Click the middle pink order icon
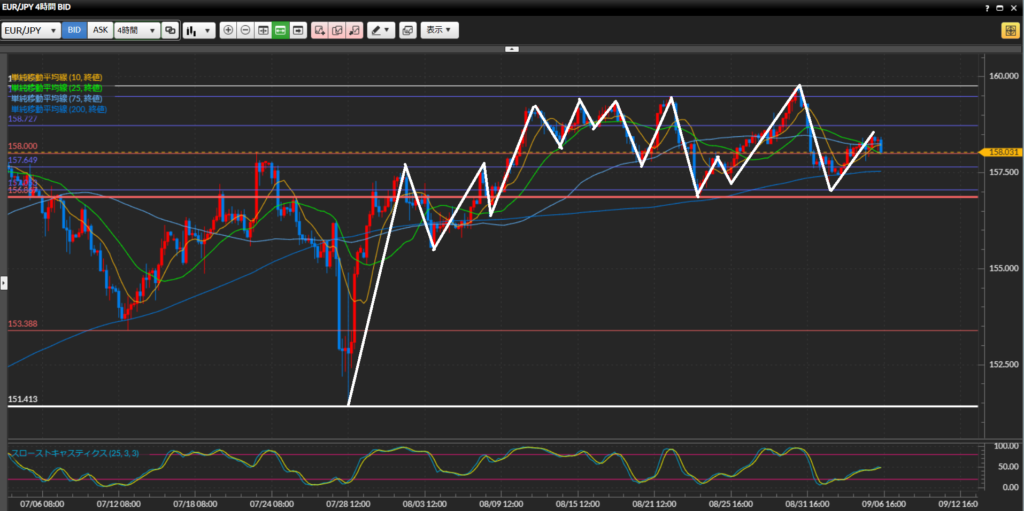 [x=337, y=30]
